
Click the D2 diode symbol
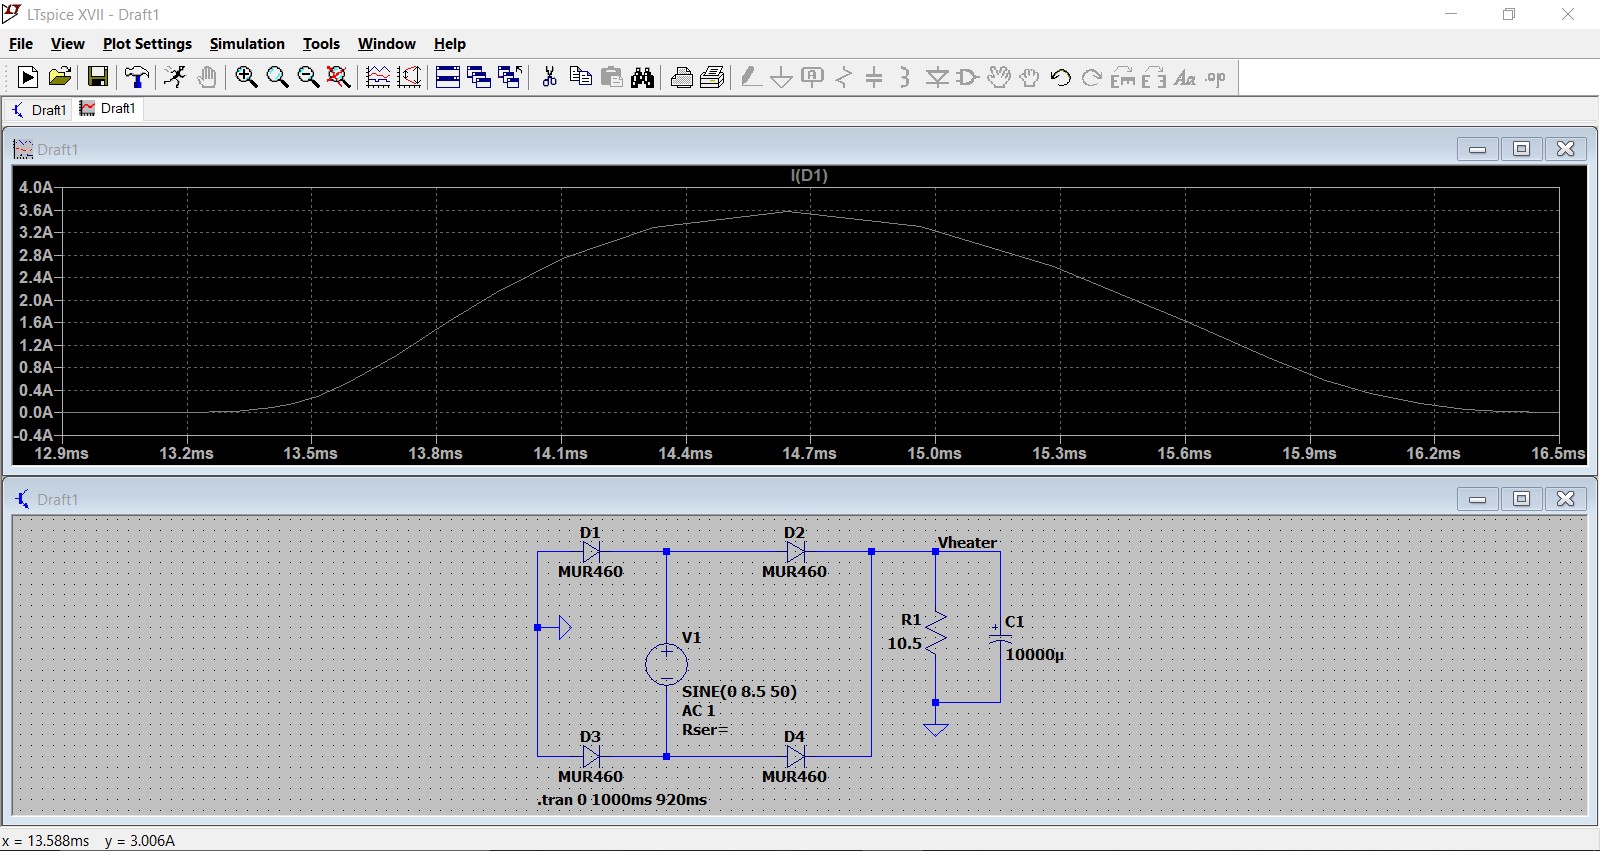795,551
